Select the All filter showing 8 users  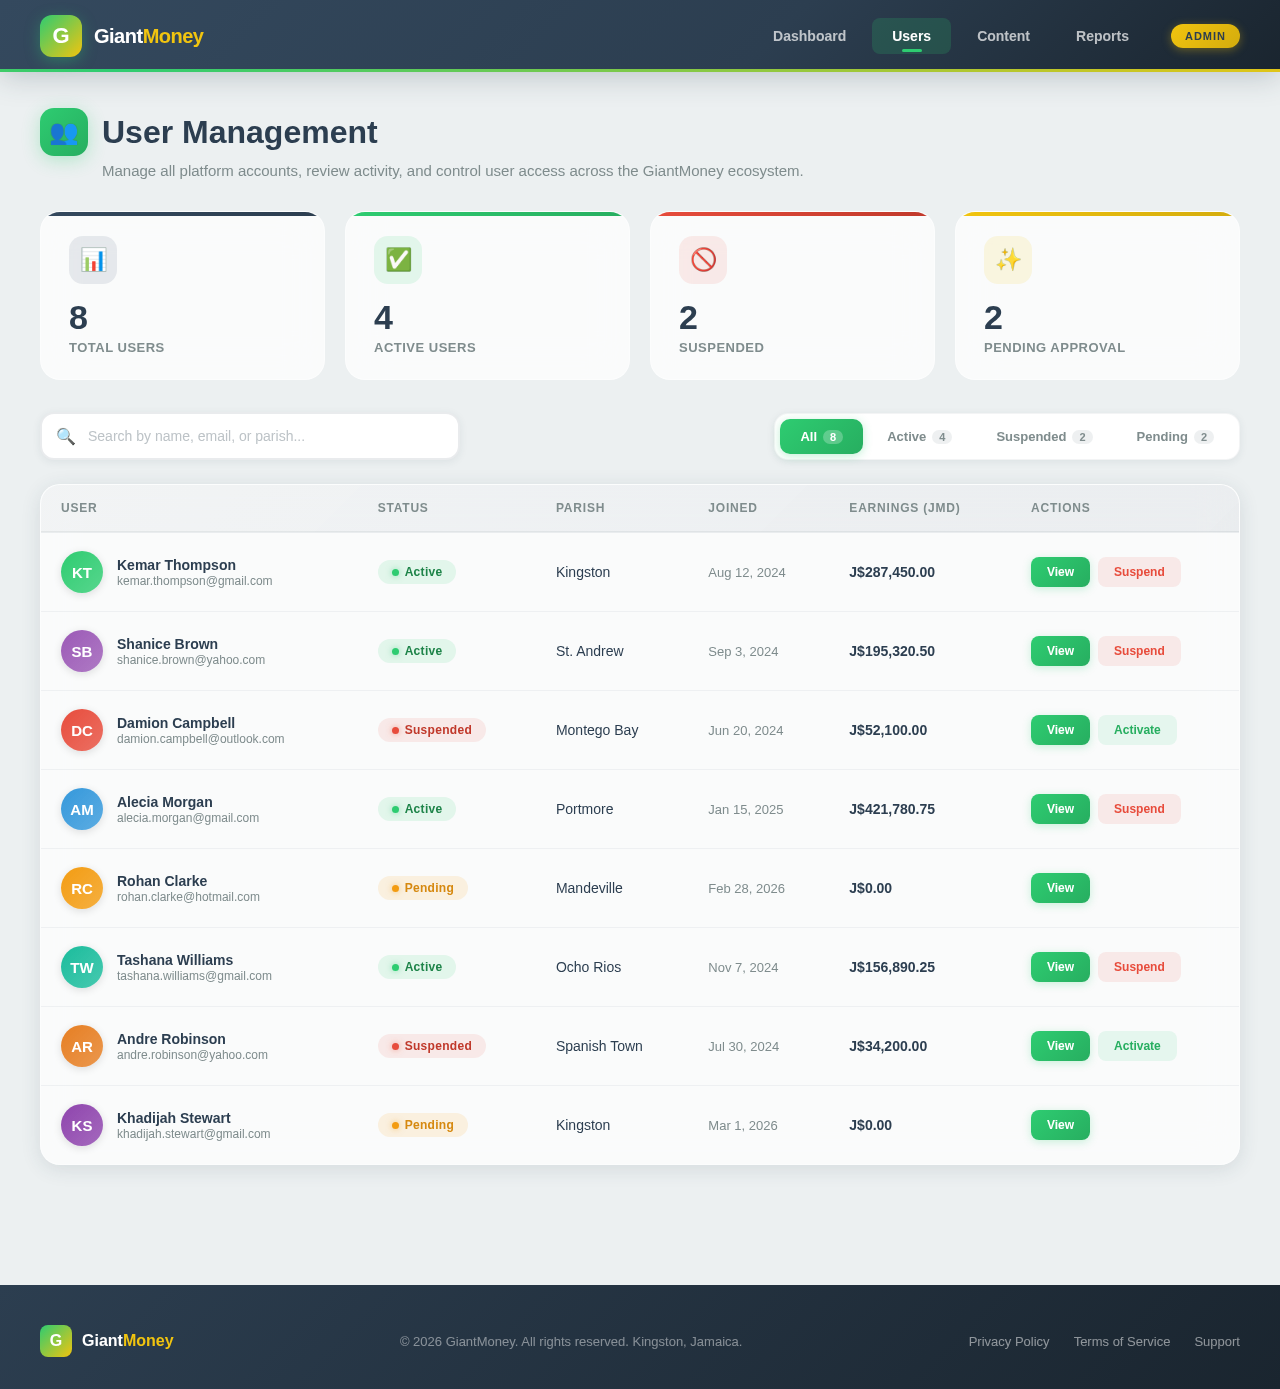coord(820,436)
